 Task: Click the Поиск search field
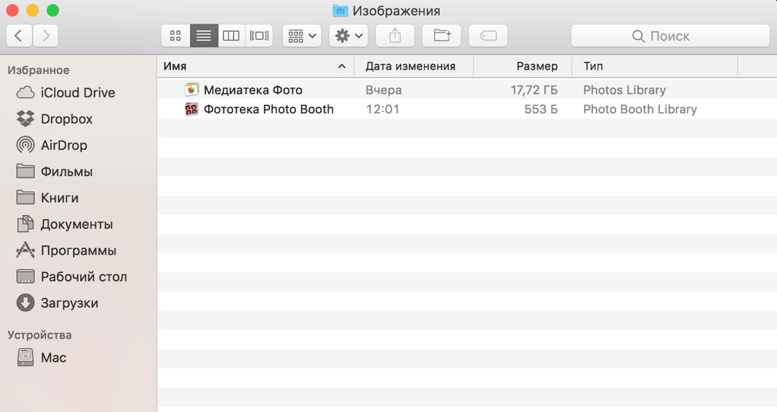click(x=670, y=36)
